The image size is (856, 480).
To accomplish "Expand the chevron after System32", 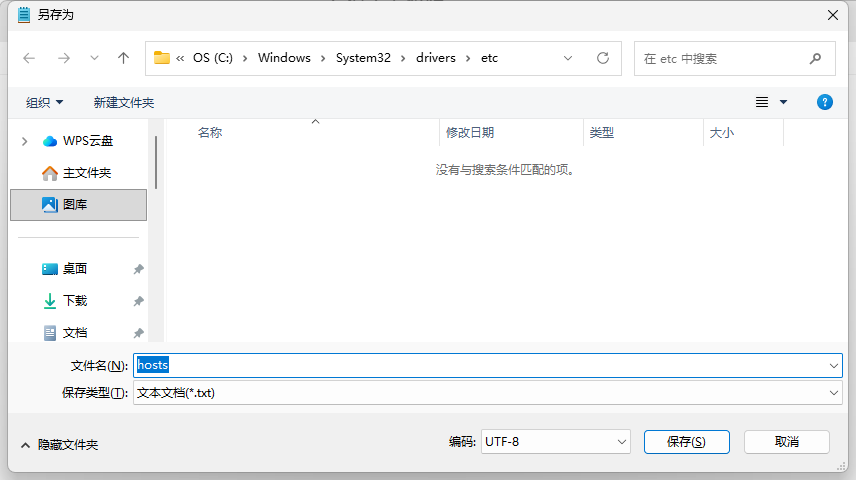I will [403, 58].
